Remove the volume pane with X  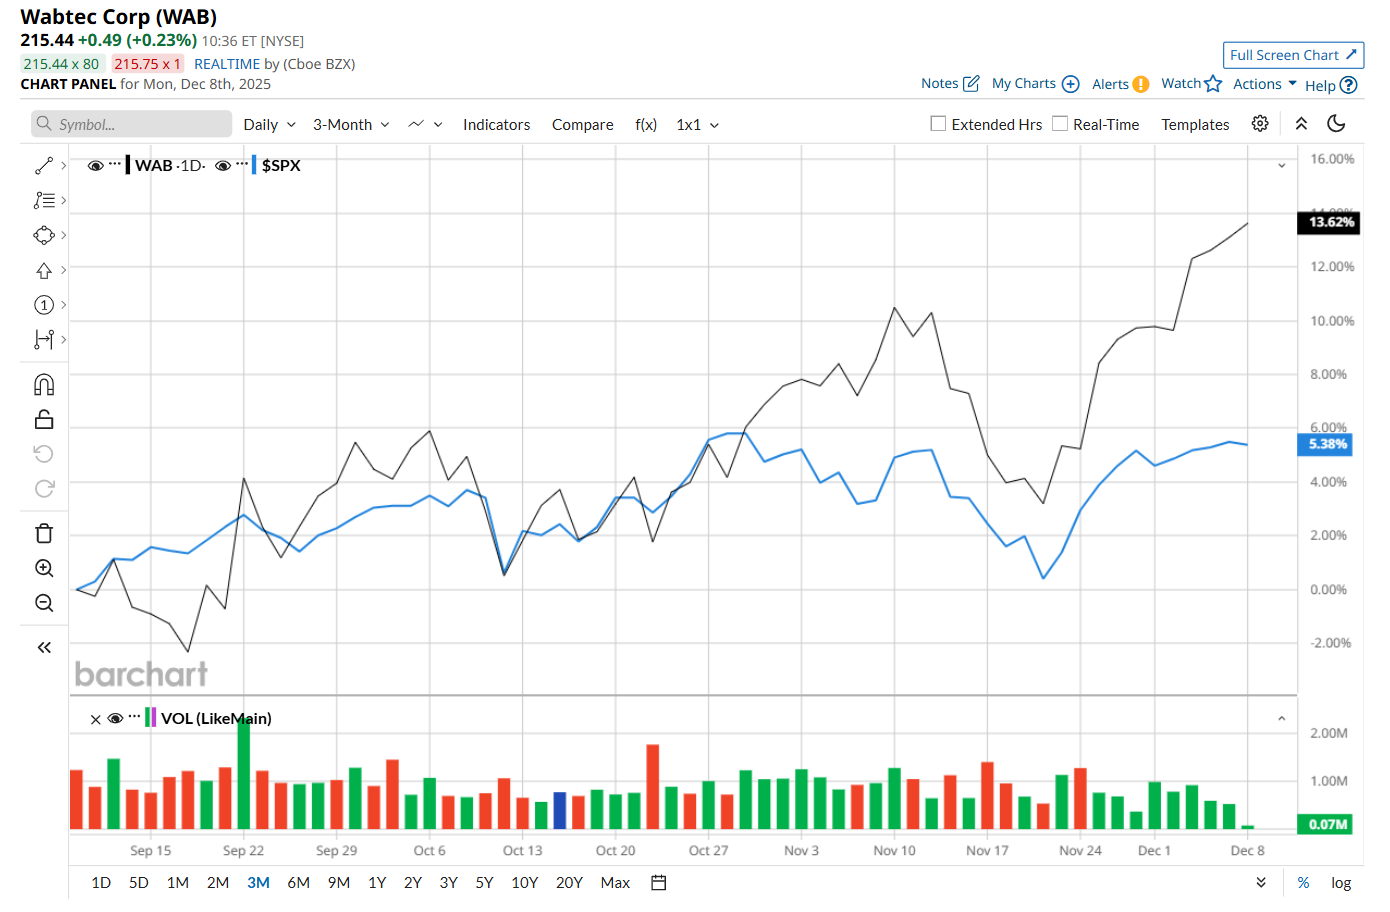(95, 719)
